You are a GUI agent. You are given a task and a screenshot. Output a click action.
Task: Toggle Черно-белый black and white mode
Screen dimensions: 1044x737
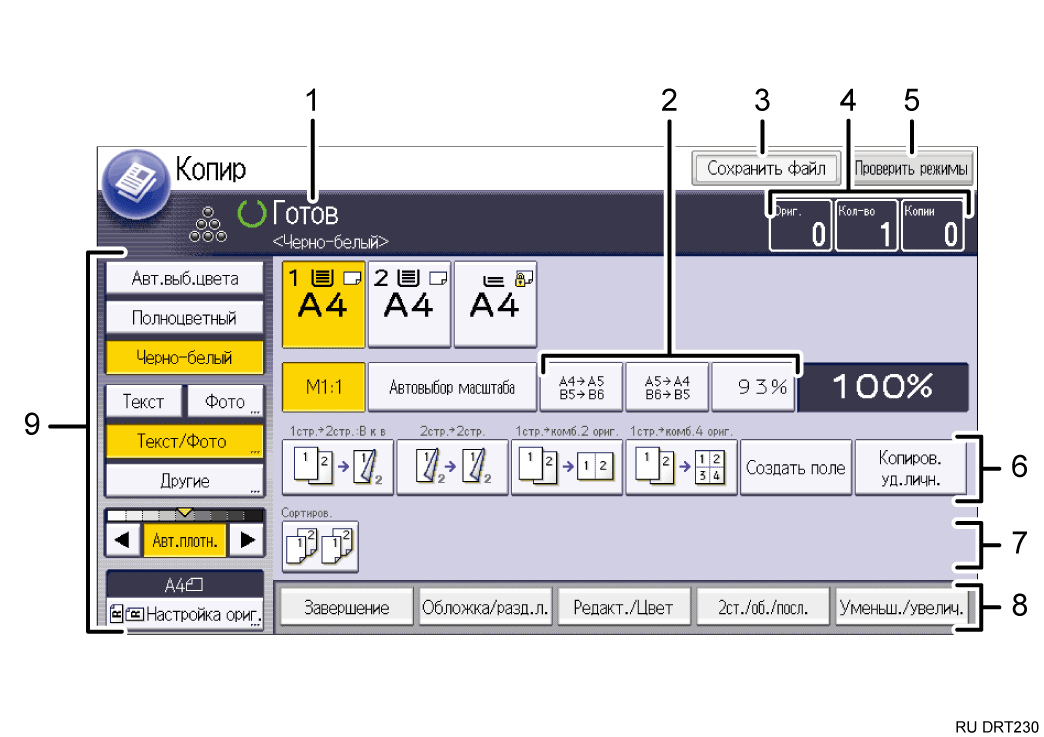click(185, 357)
